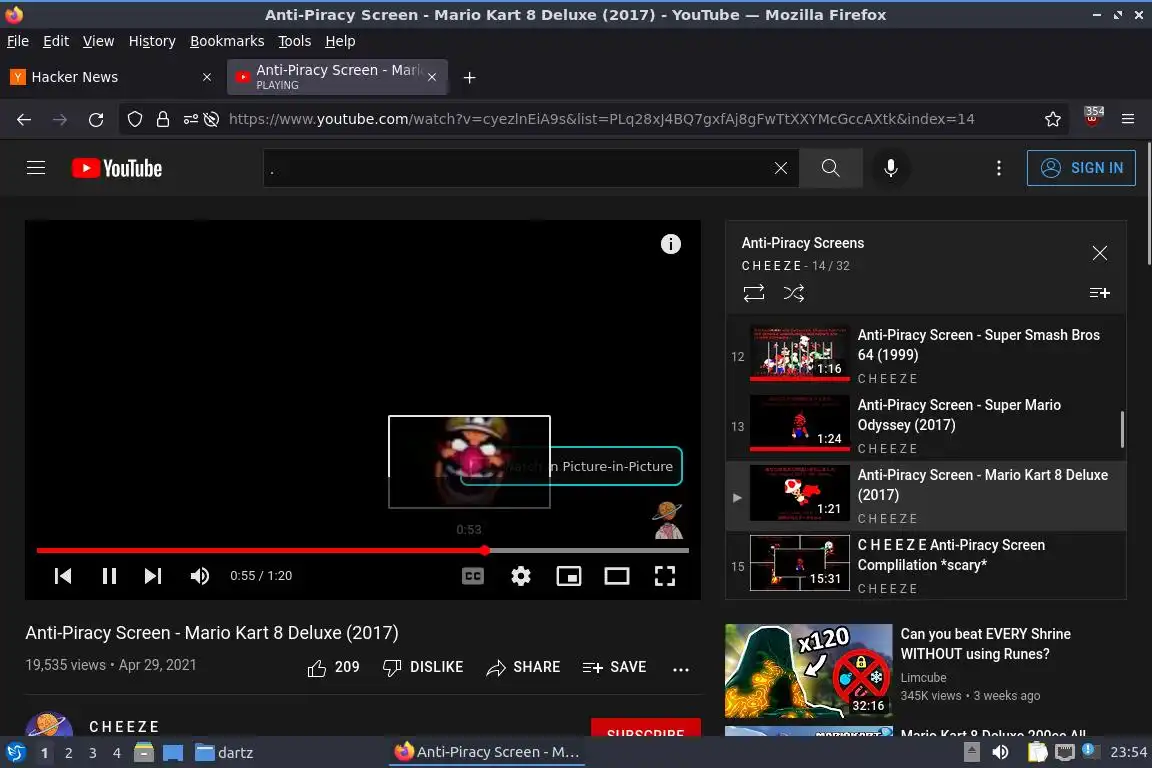1152x768 pixels.
Task: Open Firefox File menu
Action: point(18,41)
